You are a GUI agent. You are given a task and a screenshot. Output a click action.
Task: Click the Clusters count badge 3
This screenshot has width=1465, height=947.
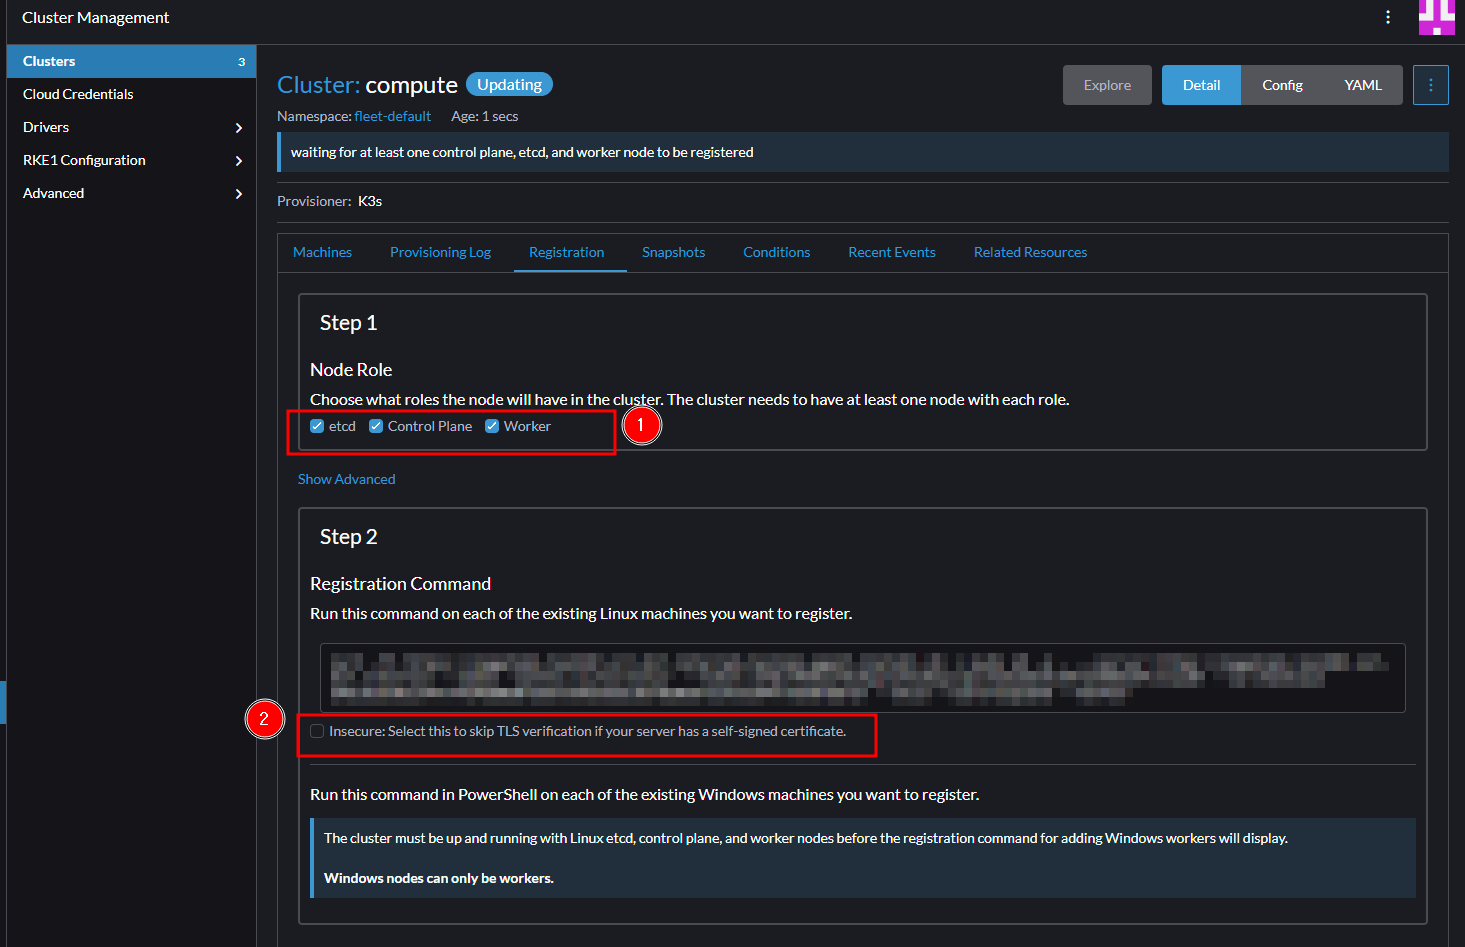(x=241, y=62)
